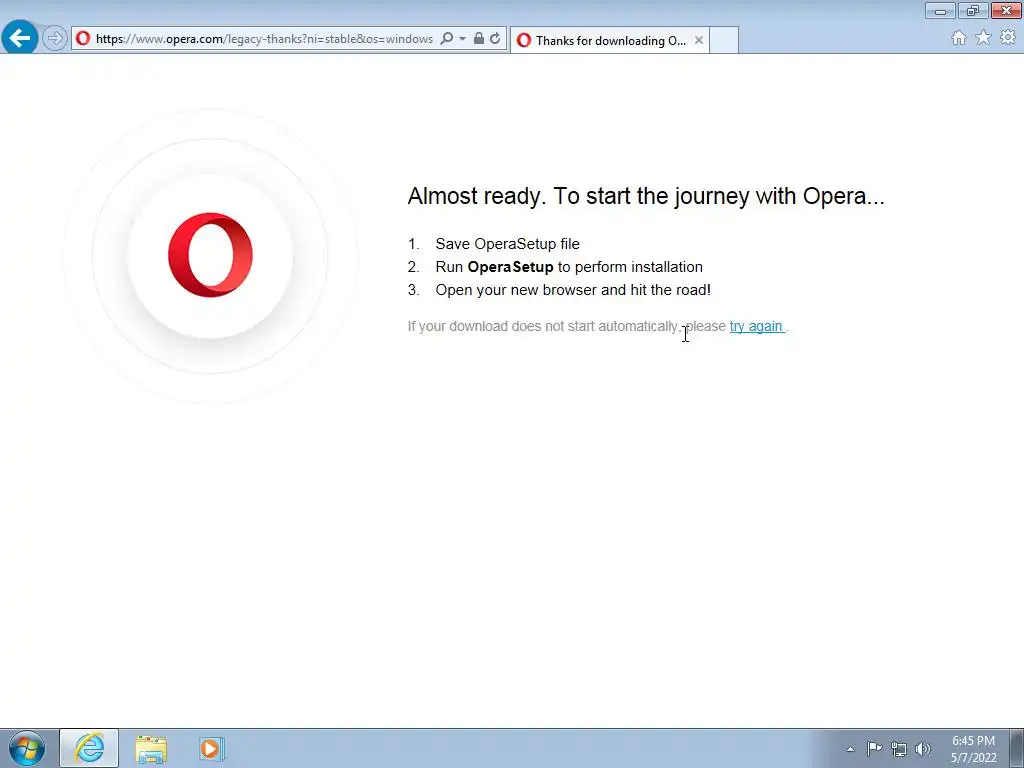Click the 'Save OperaSetup file' step
Viewport: 1024px width, 768px height.
coord(507,244)
